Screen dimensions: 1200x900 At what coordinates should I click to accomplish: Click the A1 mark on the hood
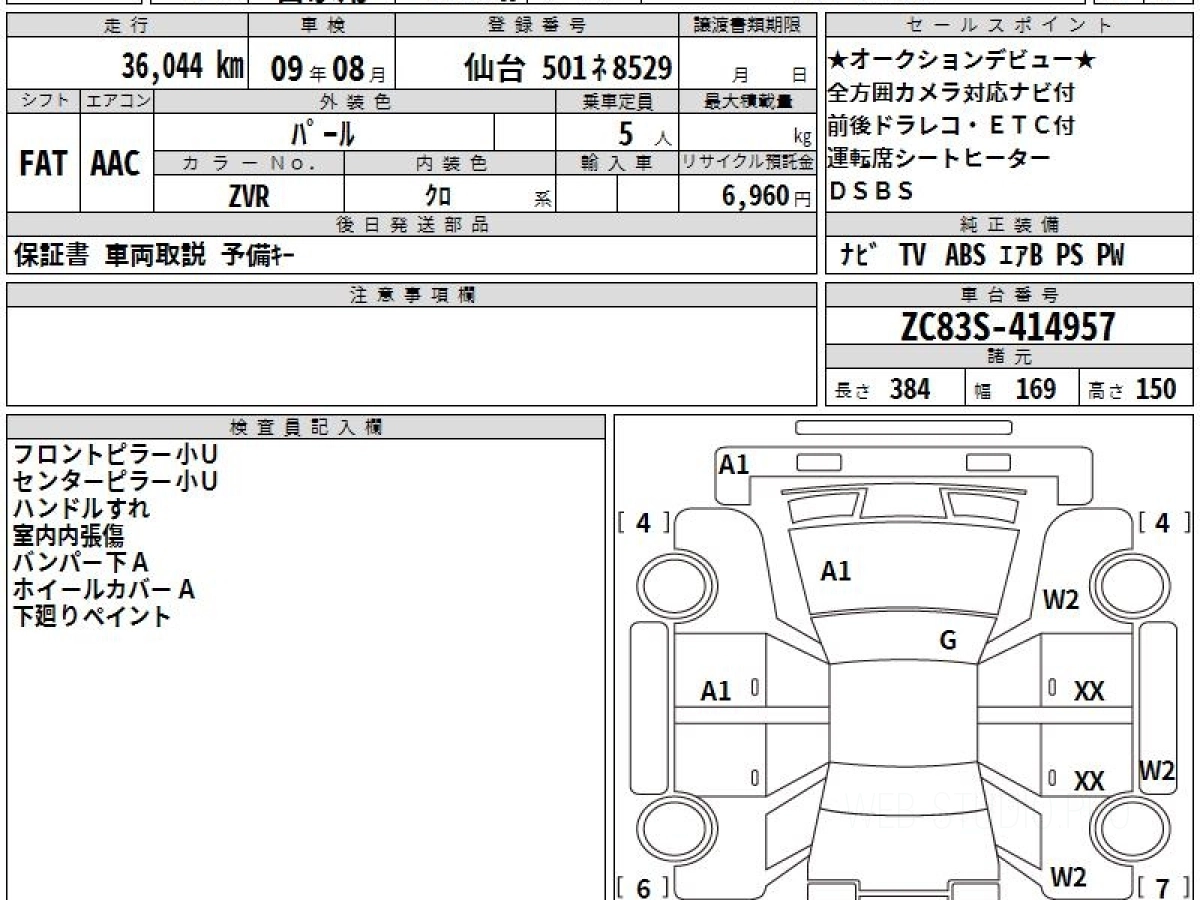[x=835, y=571]
